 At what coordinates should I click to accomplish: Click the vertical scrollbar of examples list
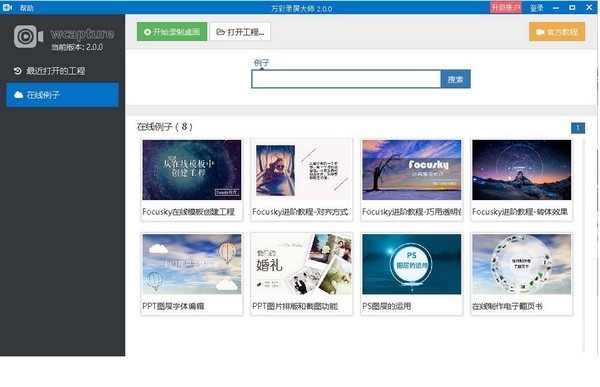click(584, 245)
